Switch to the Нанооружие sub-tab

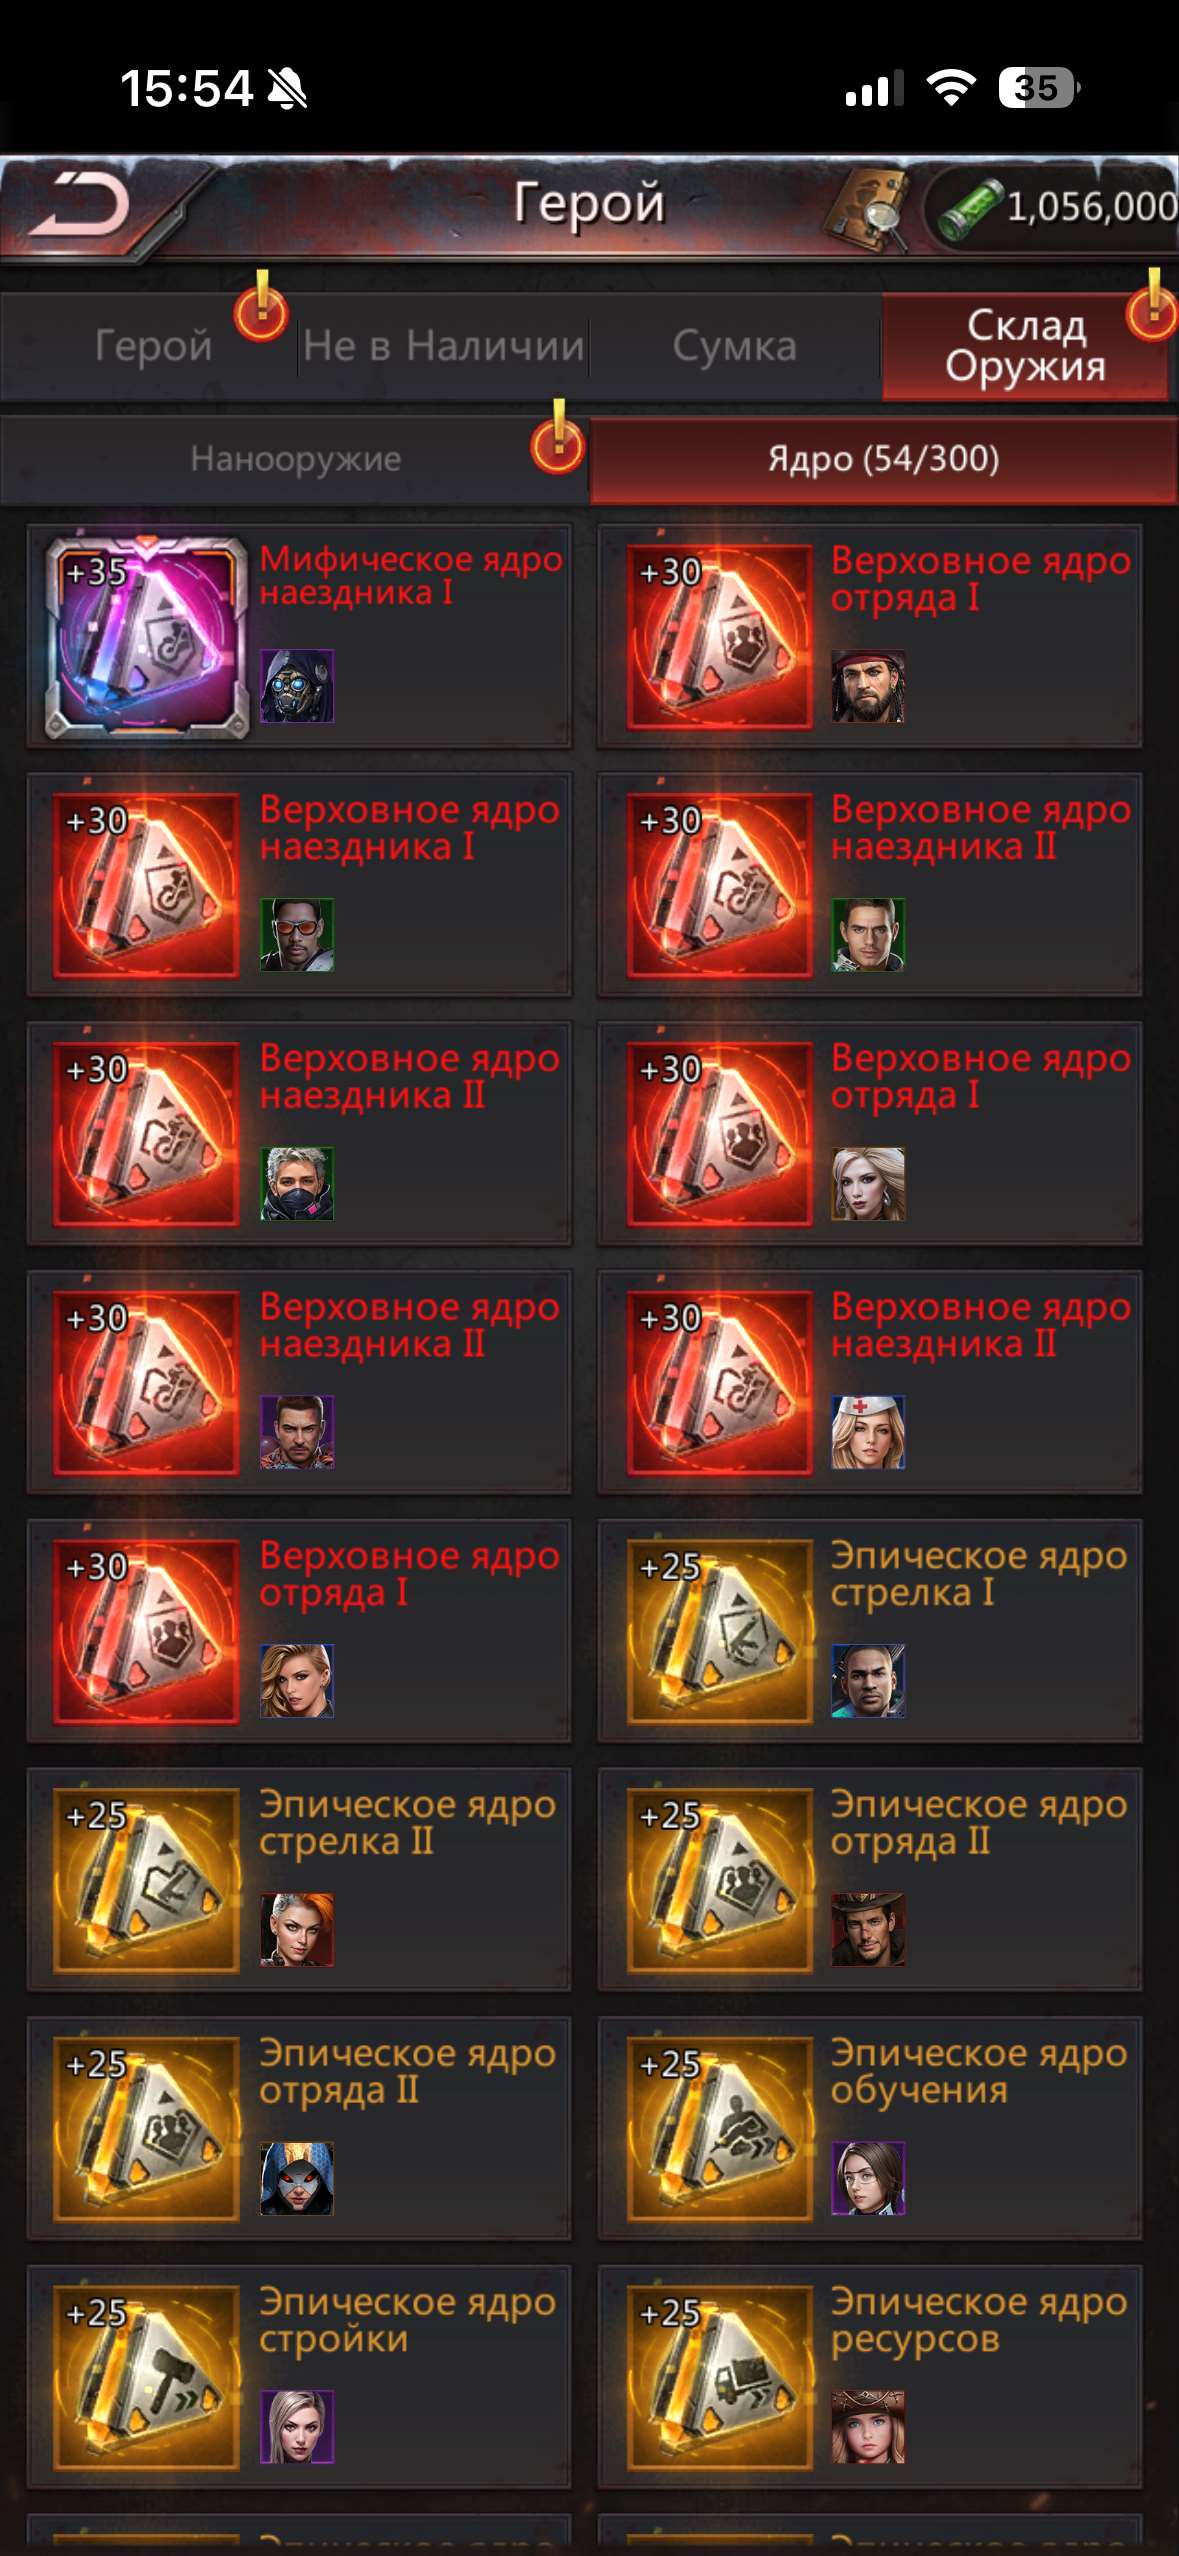point(295,459)
